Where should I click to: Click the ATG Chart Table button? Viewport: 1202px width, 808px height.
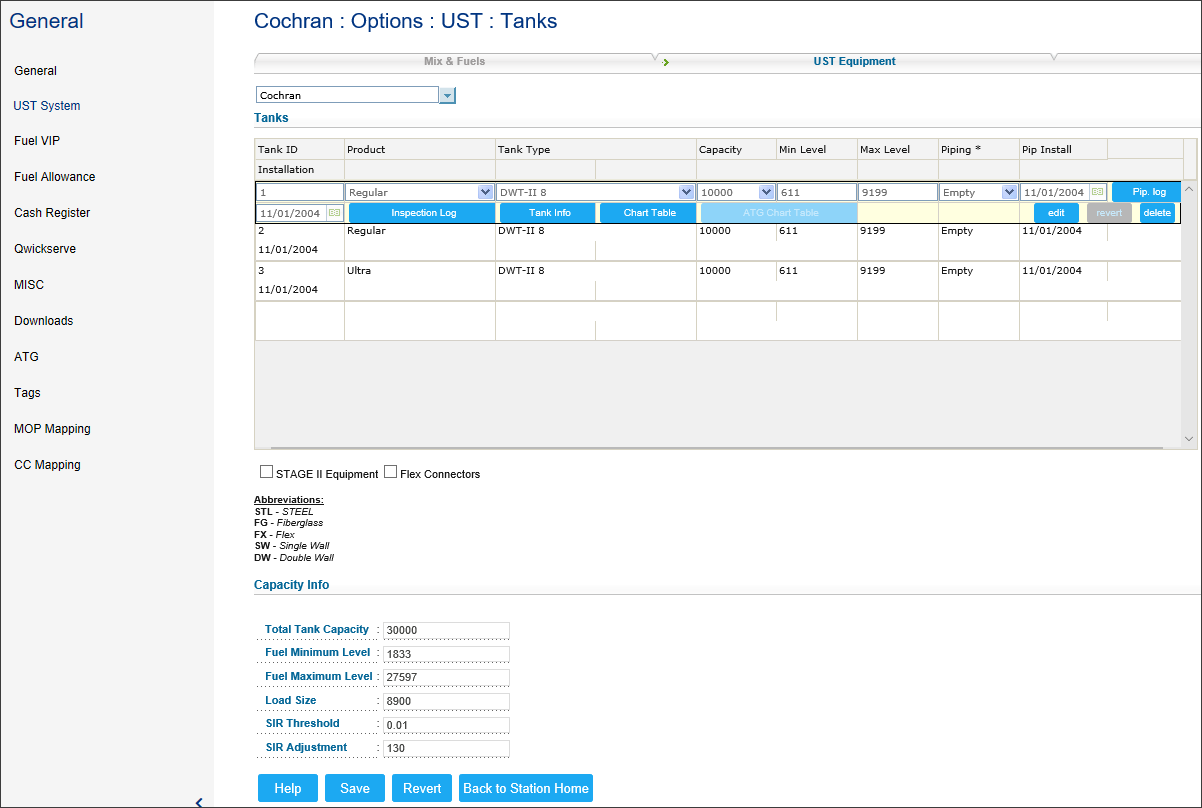click(x=780, y=213)
